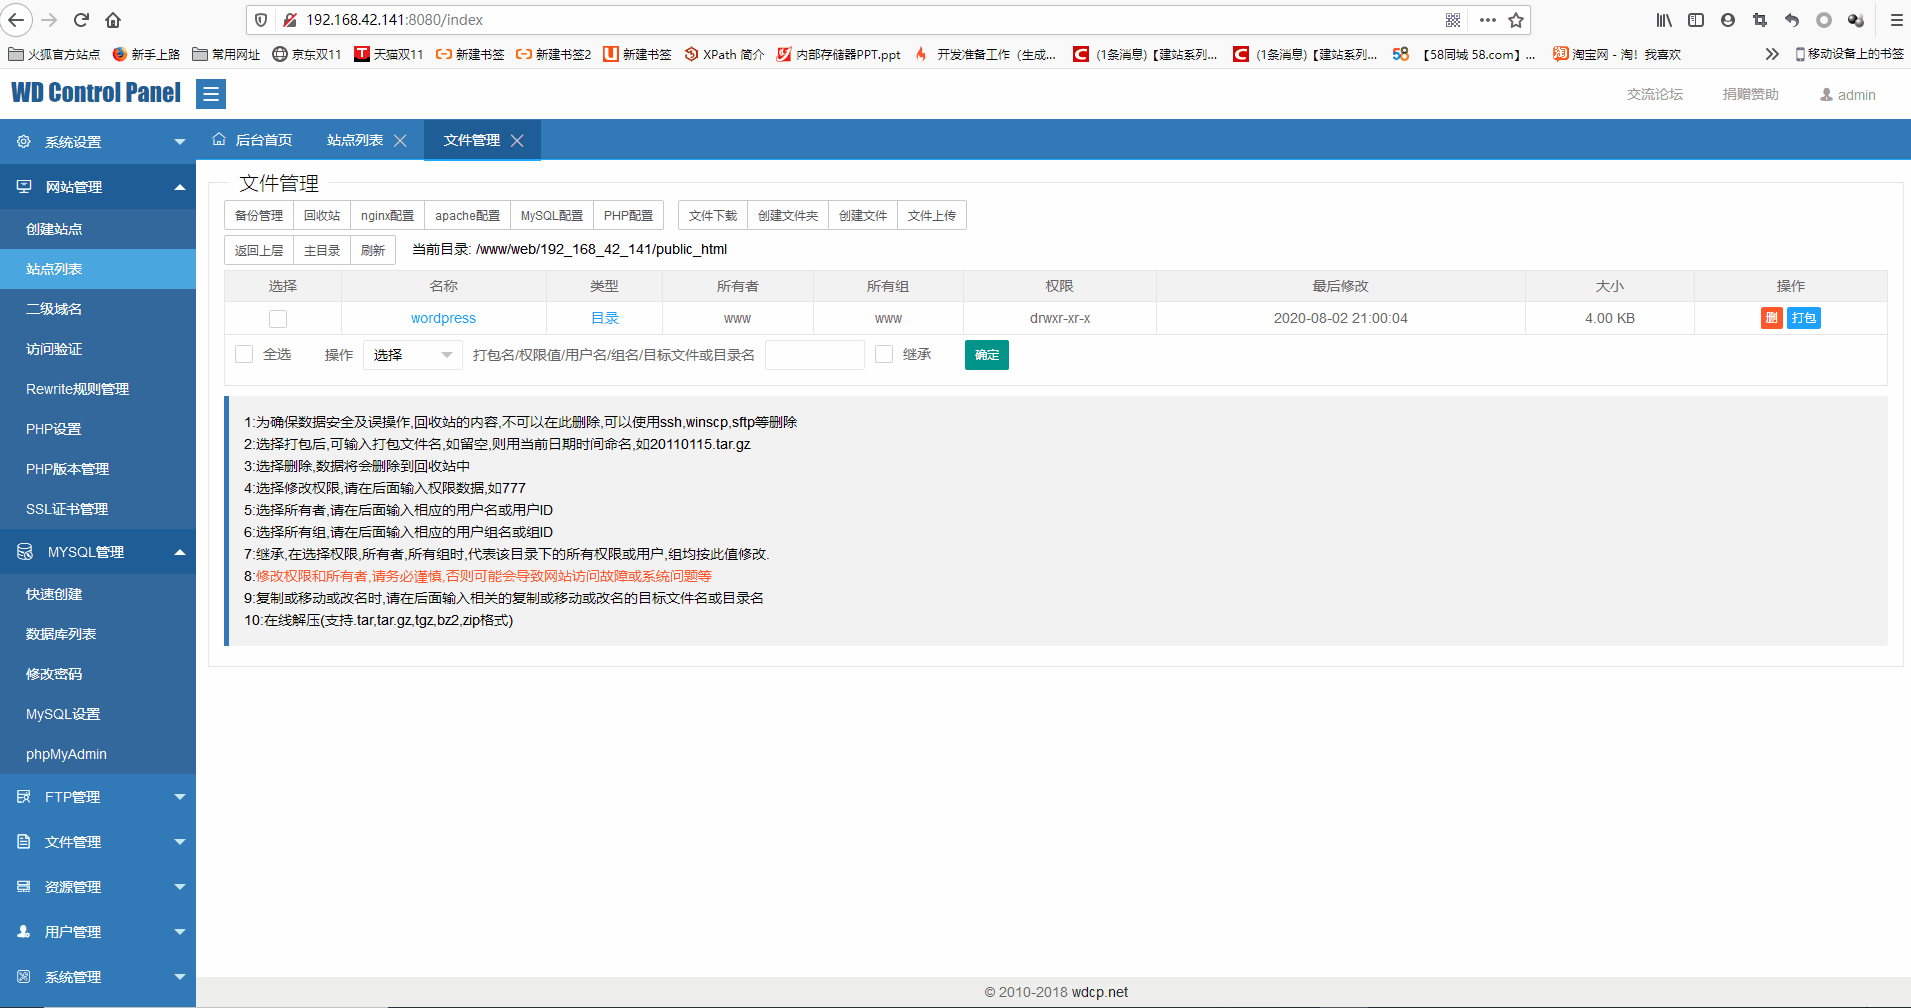Click the 刷新 refresh button

click(x=373, y=250)
